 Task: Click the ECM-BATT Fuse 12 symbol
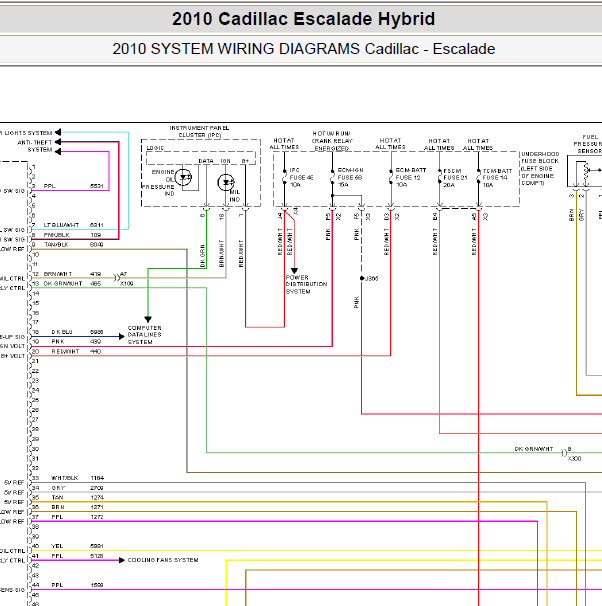391,177
